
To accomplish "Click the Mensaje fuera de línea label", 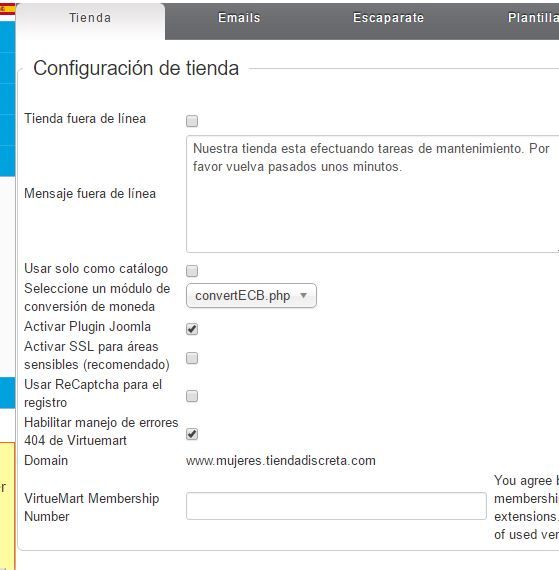I will tap(90, 193).
